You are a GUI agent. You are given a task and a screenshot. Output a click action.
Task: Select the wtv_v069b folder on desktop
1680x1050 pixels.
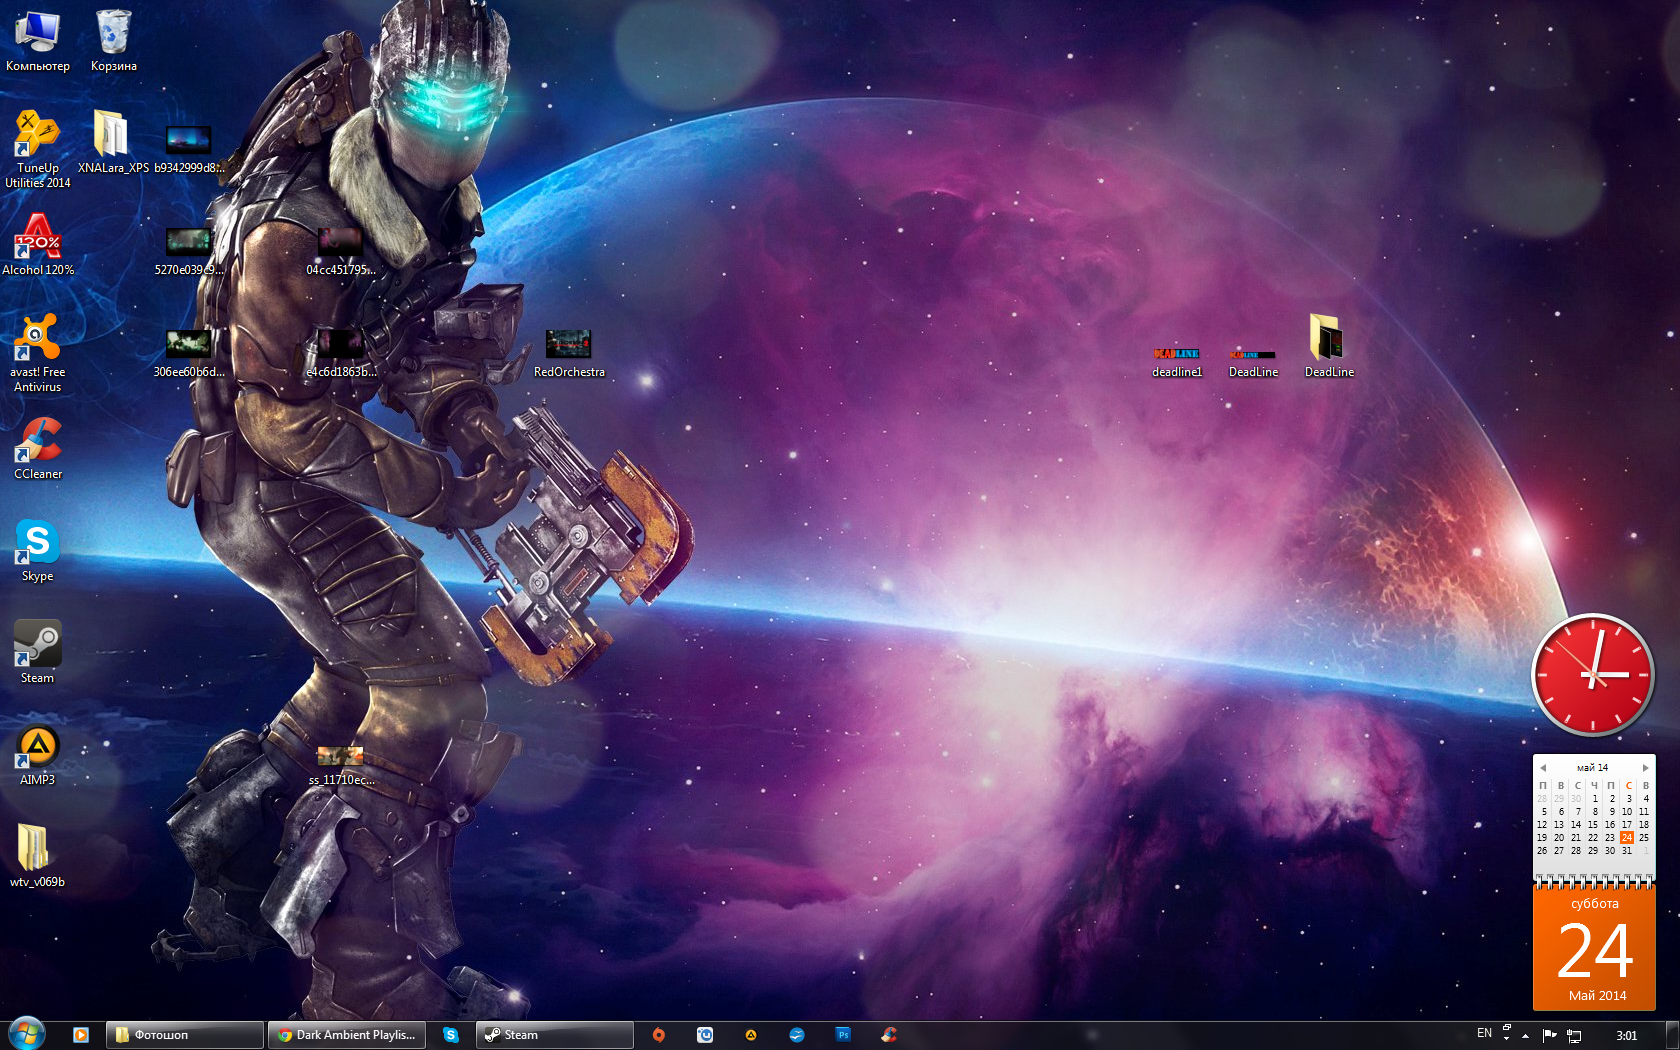(x=38, y=856)
